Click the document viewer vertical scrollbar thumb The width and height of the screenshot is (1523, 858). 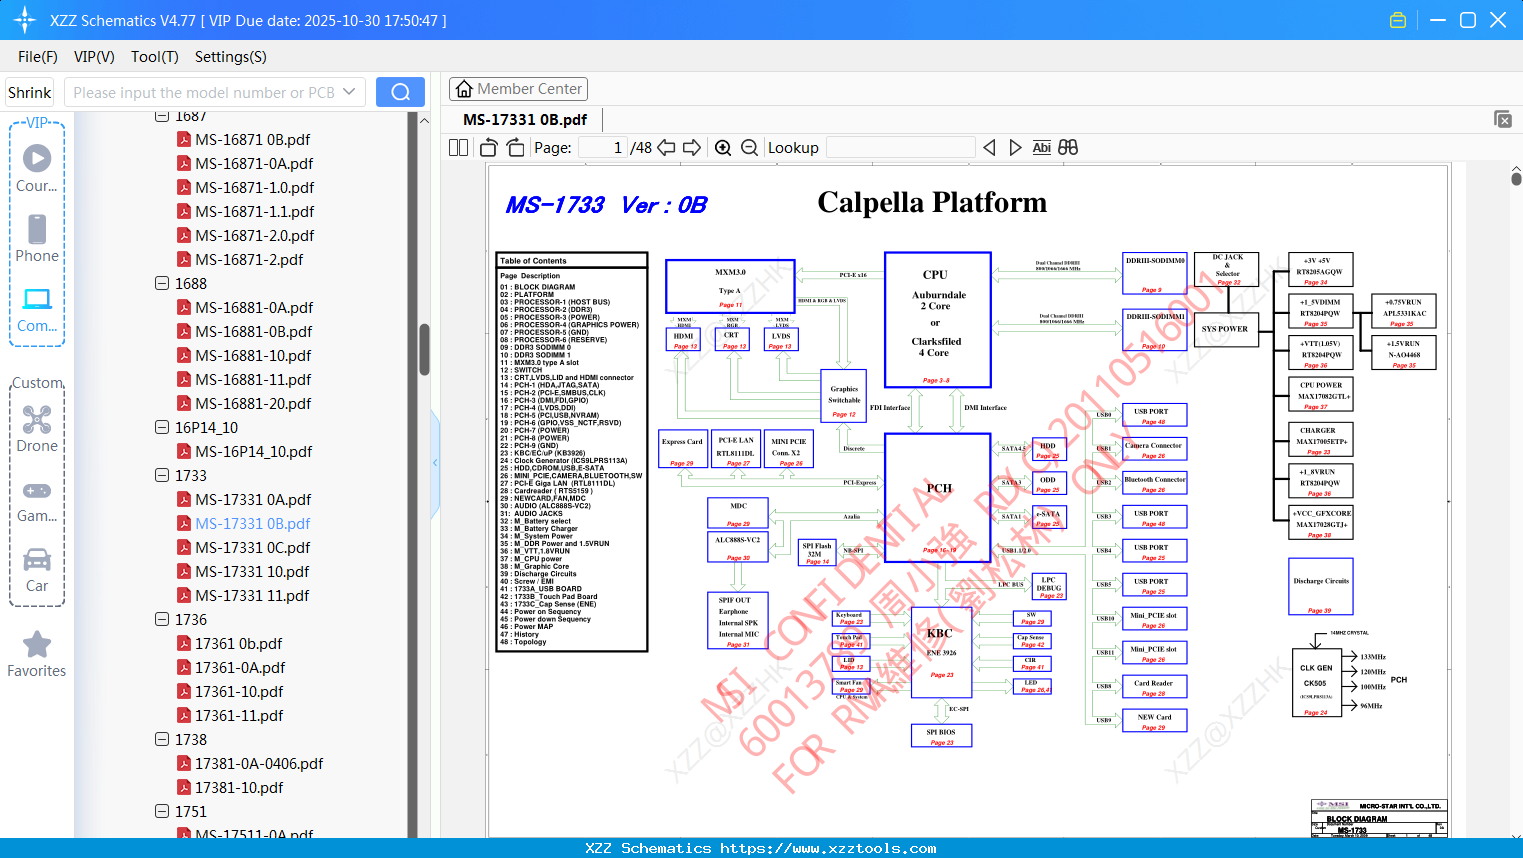[1516, 179]
